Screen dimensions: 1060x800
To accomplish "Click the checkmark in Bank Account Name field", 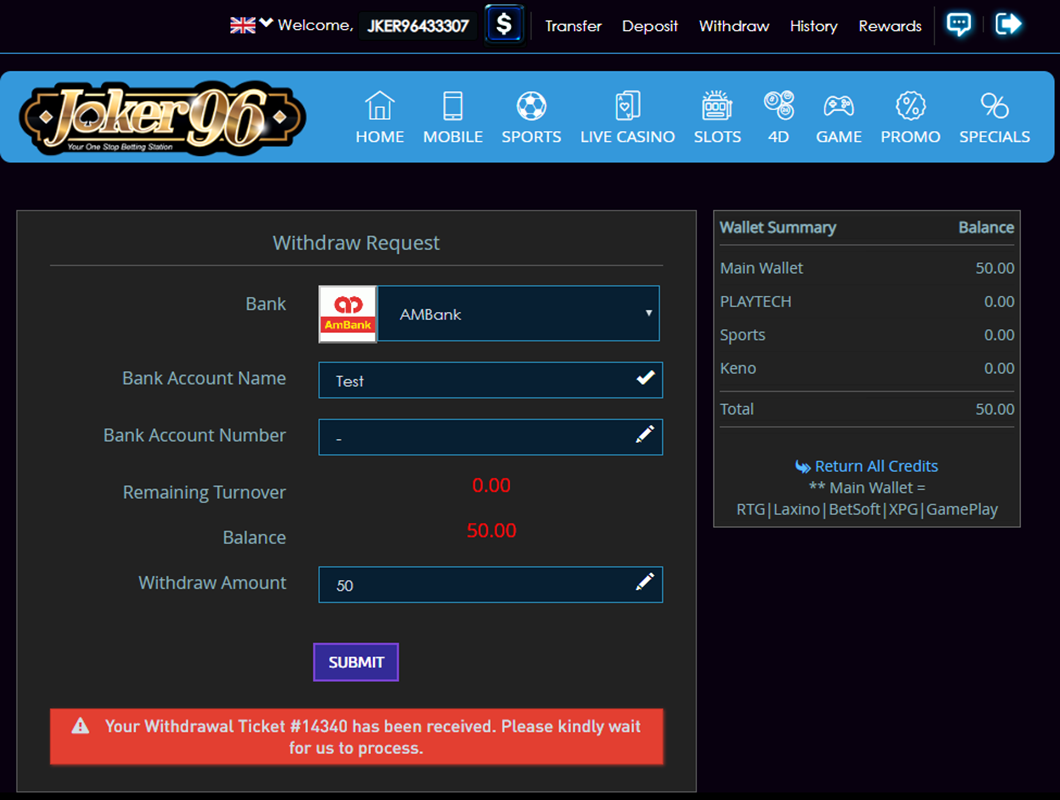I will [x=645, y=378].
